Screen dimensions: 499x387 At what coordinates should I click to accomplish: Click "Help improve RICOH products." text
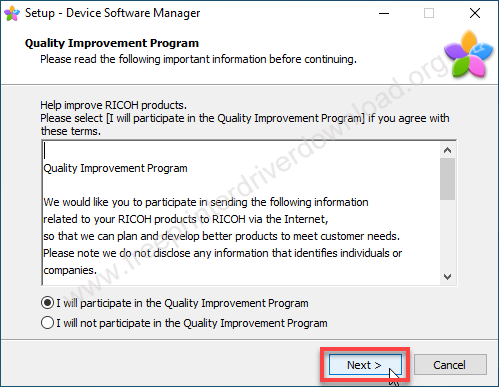113,105
